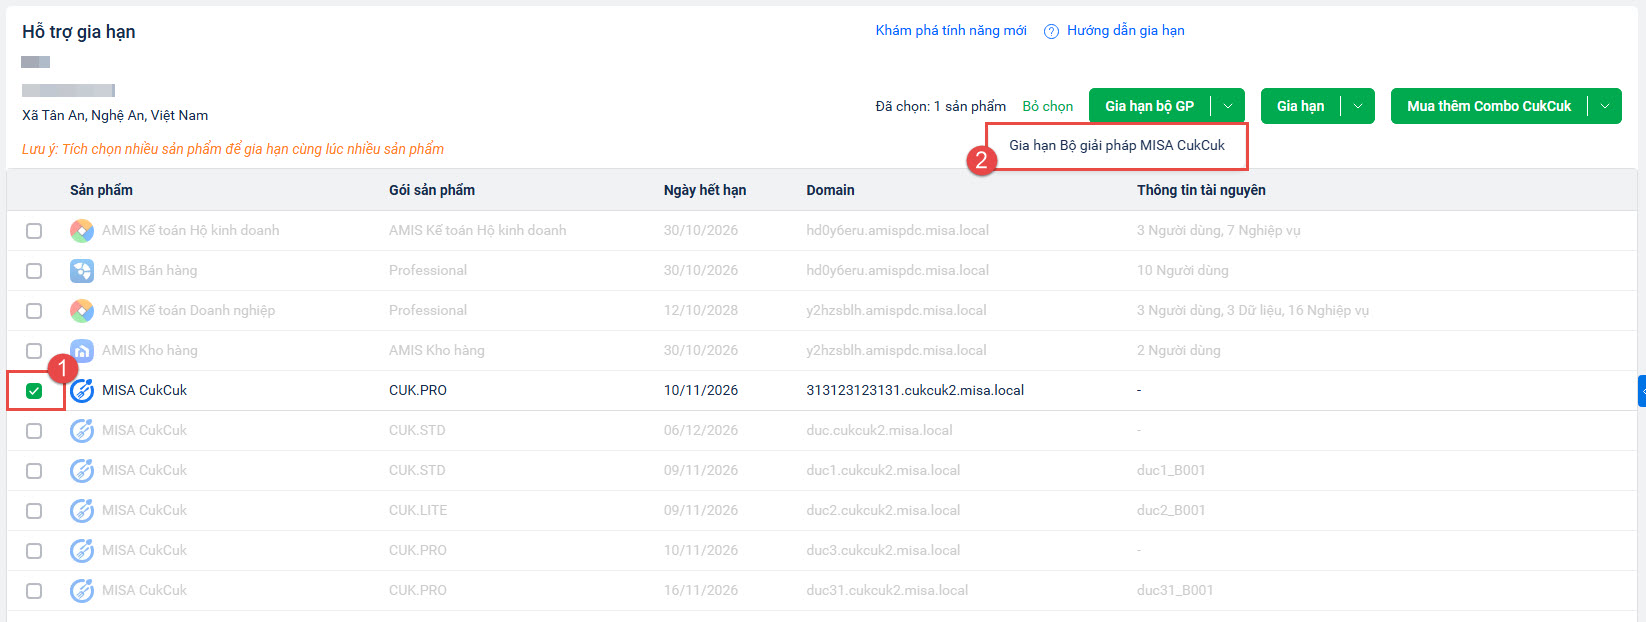Image resolution: width=1646 pixels, height=622 pixels.
Task: Expand the Gia hạn bộ GP dropdown arrow
Action: (x=1228, y=106)
